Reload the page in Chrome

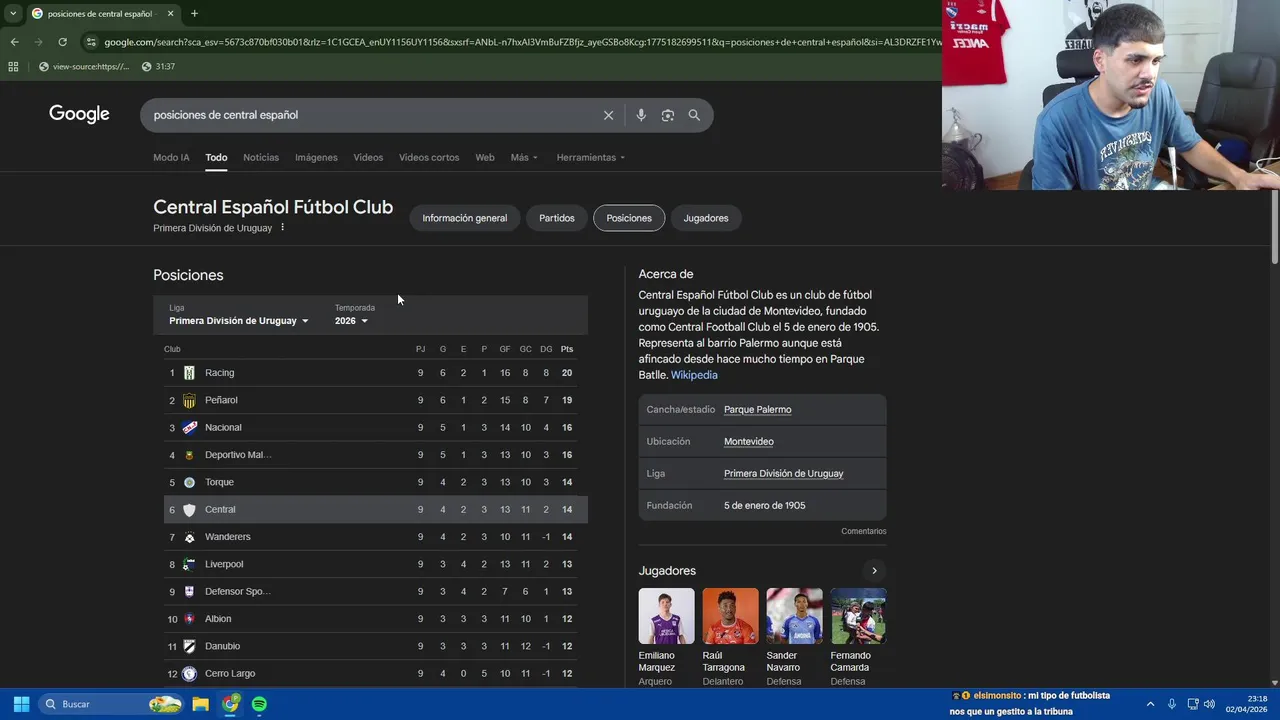tap(62, 42)
